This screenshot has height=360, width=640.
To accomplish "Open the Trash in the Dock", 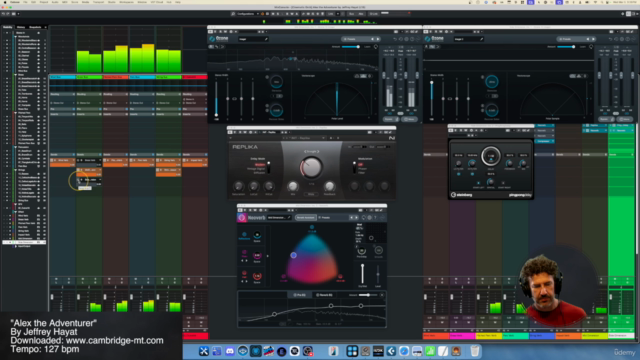I will point(474,351).
